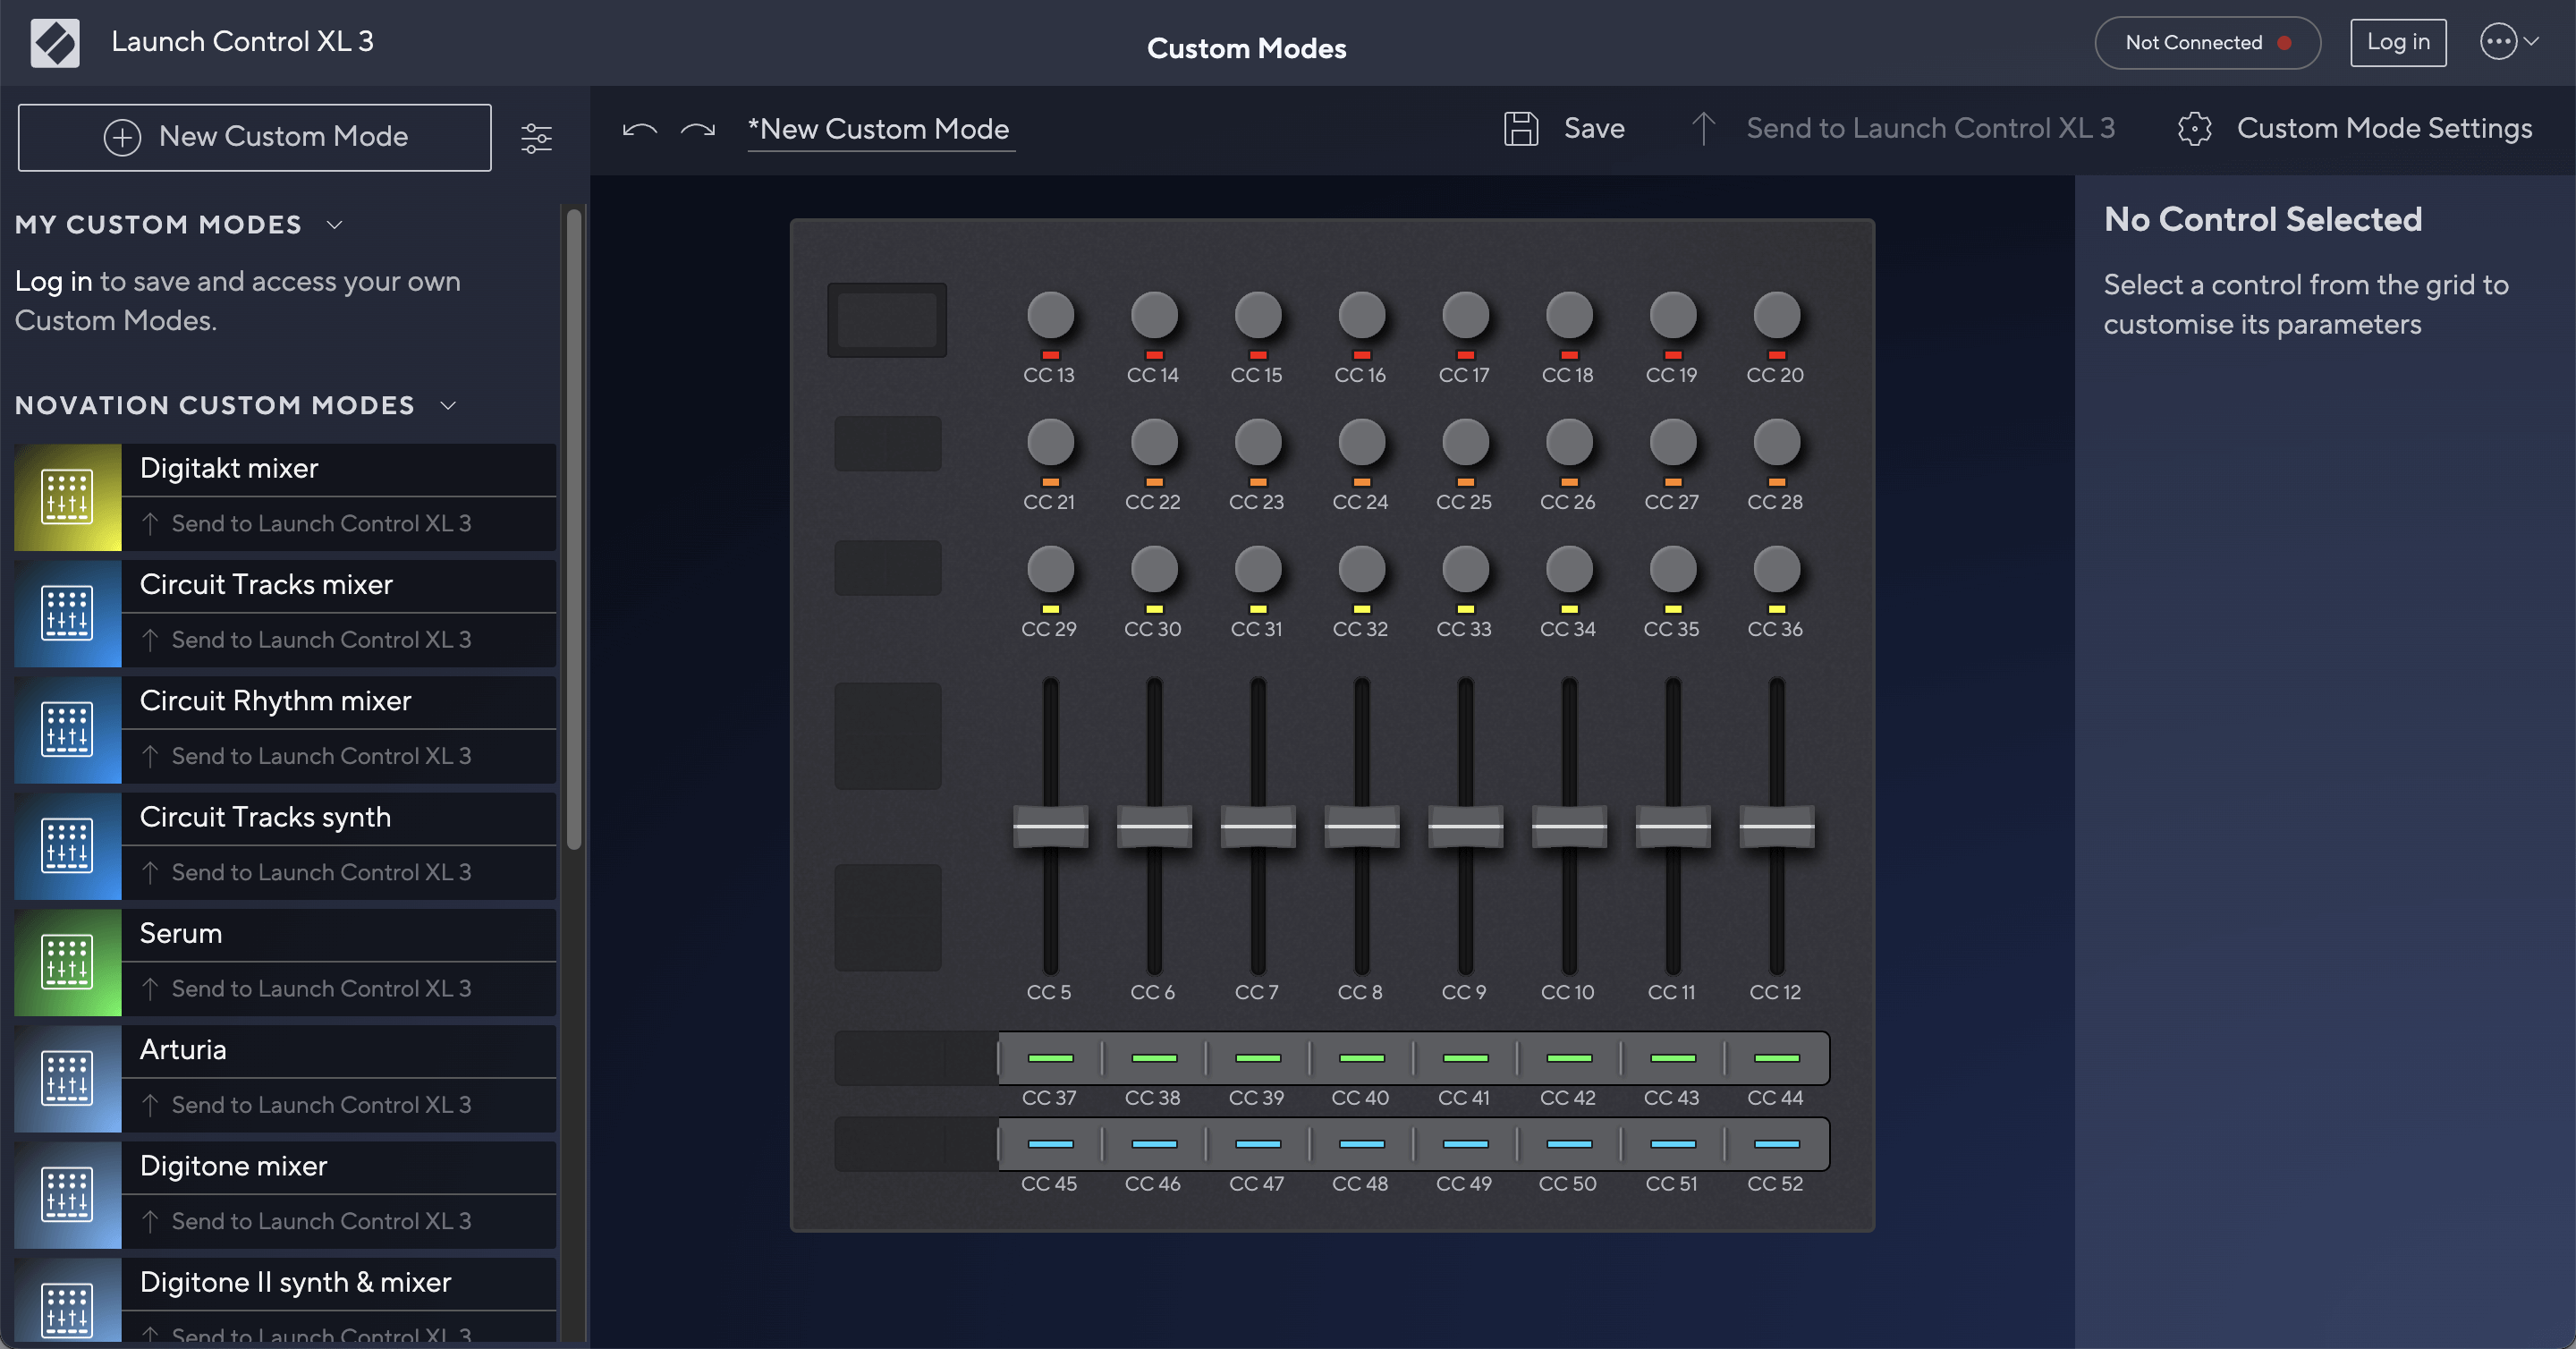Collapse the My Custom Modes section
The height and width of the screenshot is (1349, 2576).
tap(335, 225)
